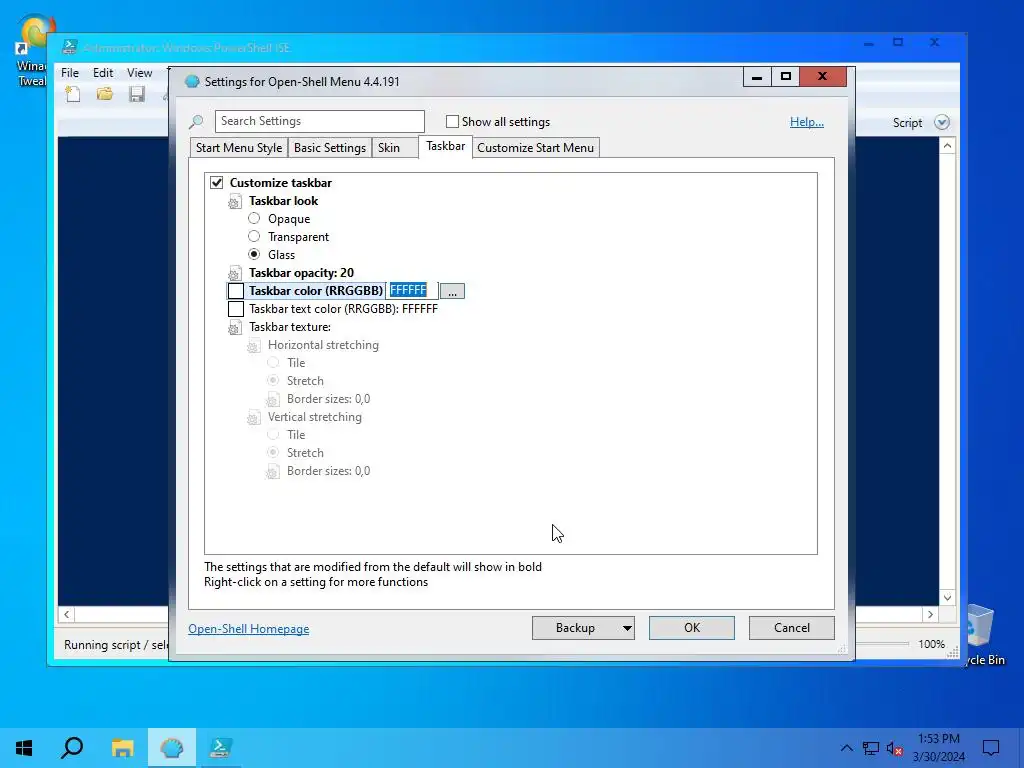This screenshot has height=768, width=1024.
Task: Click the gear icon beside Taskbar opacity
Action: click(x=234, y=274)
